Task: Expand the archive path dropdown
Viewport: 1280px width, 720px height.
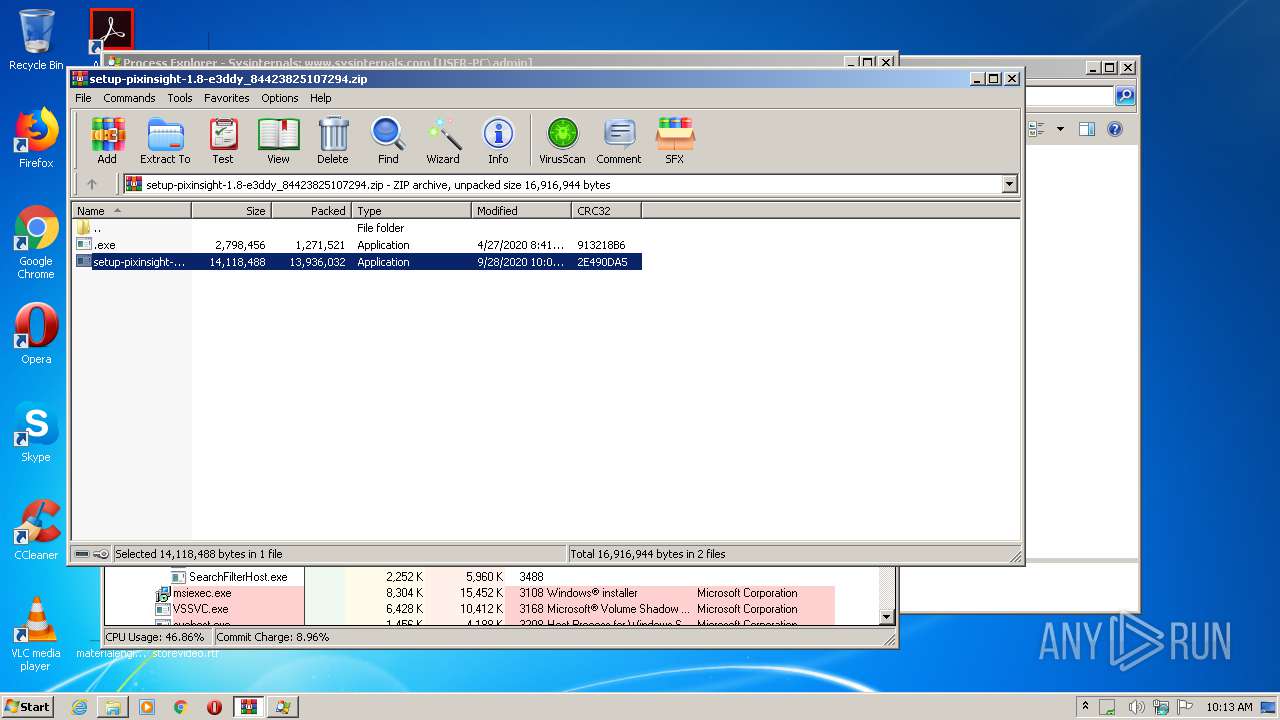Action: pyautogui.click(x=1009, y=184)
